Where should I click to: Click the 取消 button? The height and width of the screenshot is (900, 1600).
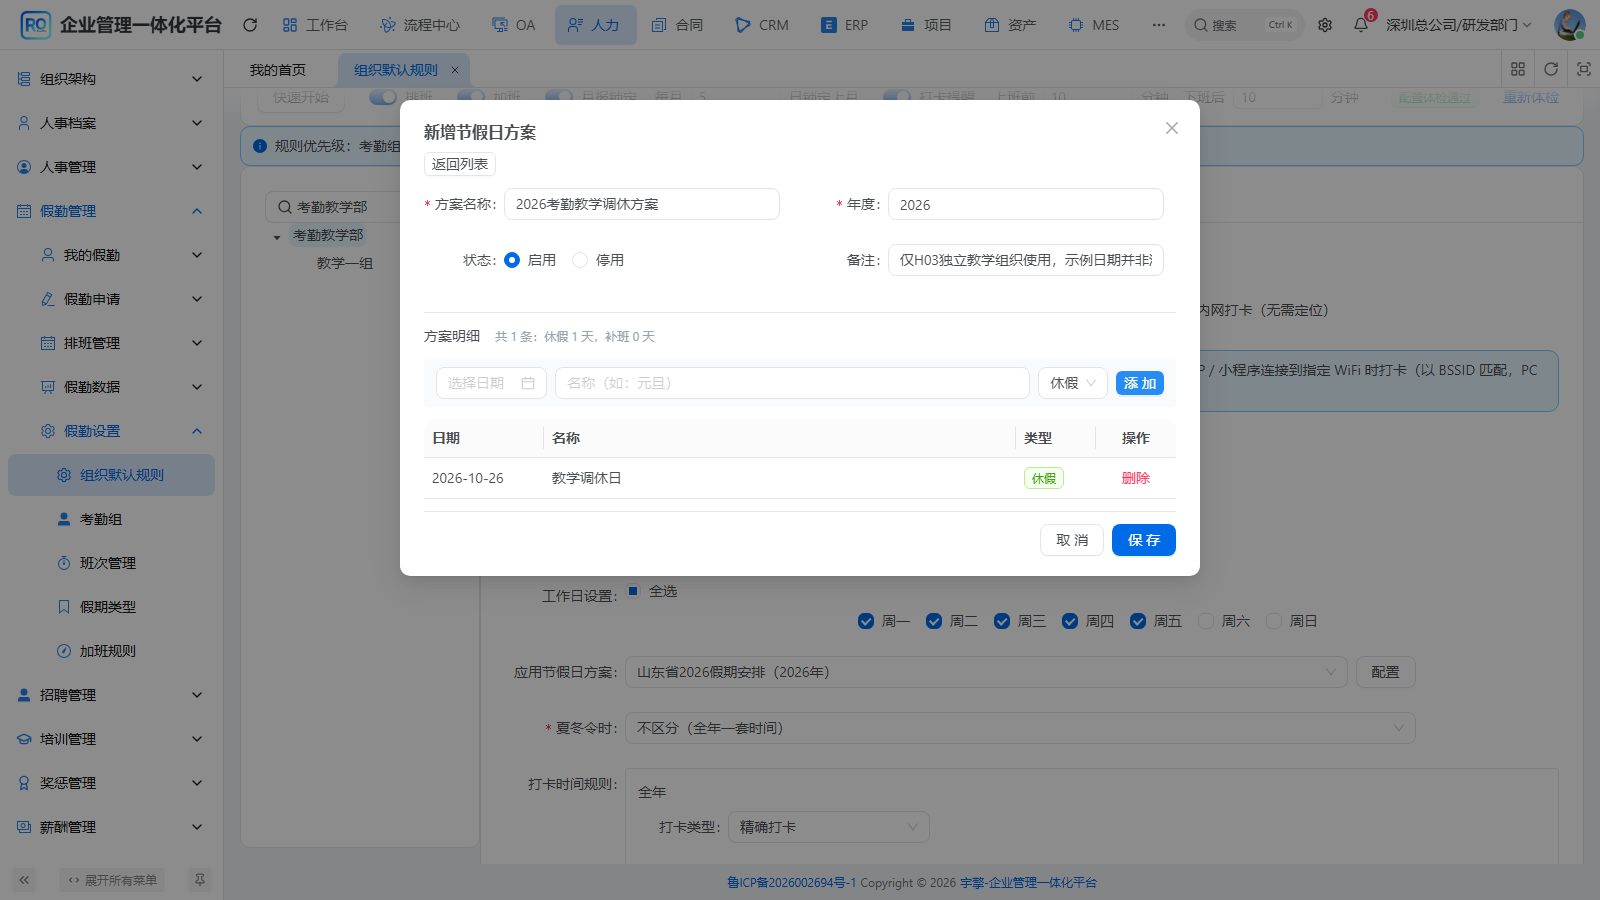[x=1072, y=540]
